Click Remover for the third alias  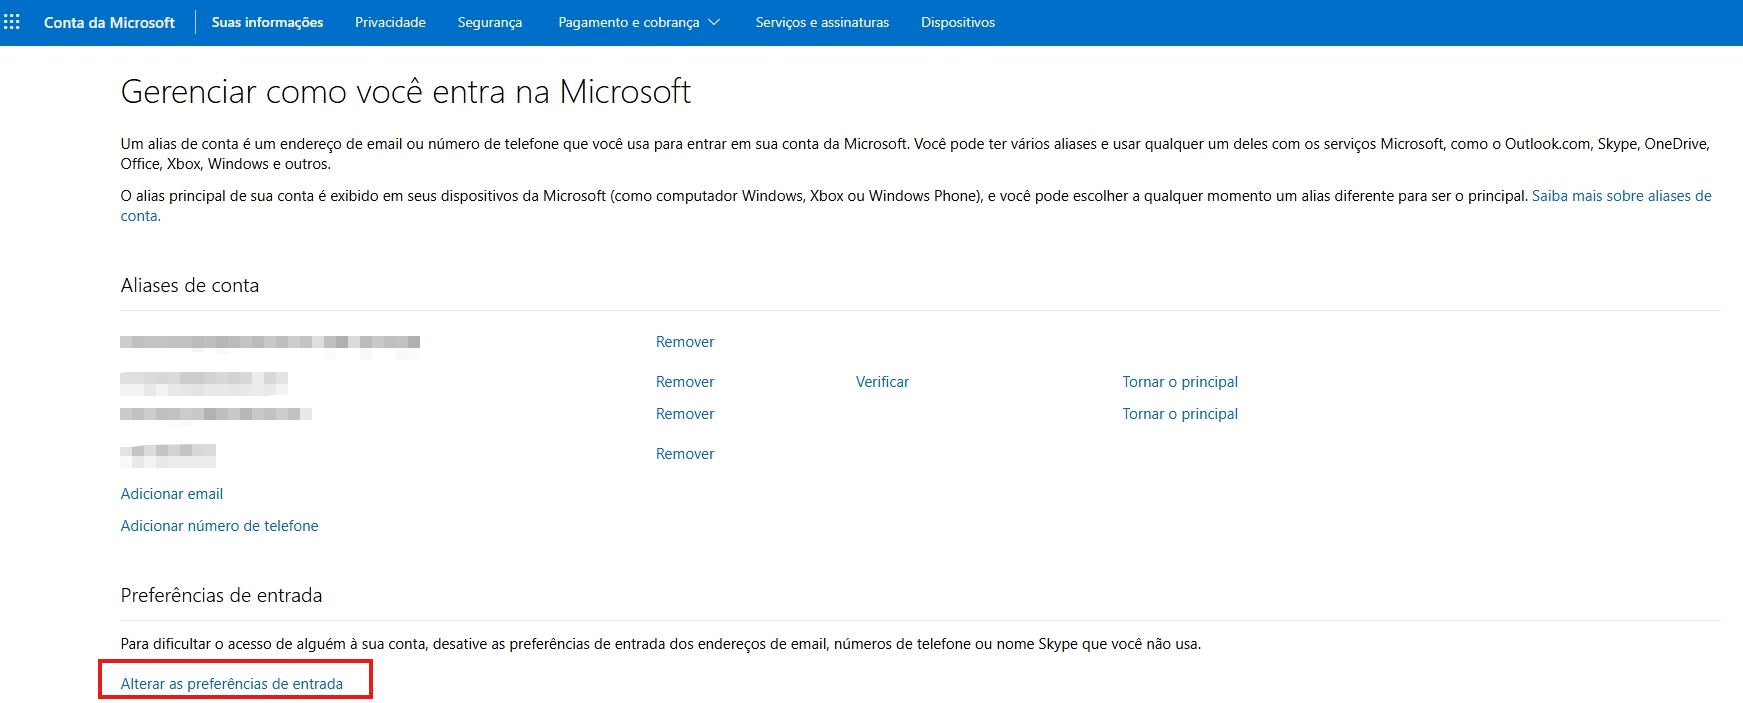click(685, 414)
